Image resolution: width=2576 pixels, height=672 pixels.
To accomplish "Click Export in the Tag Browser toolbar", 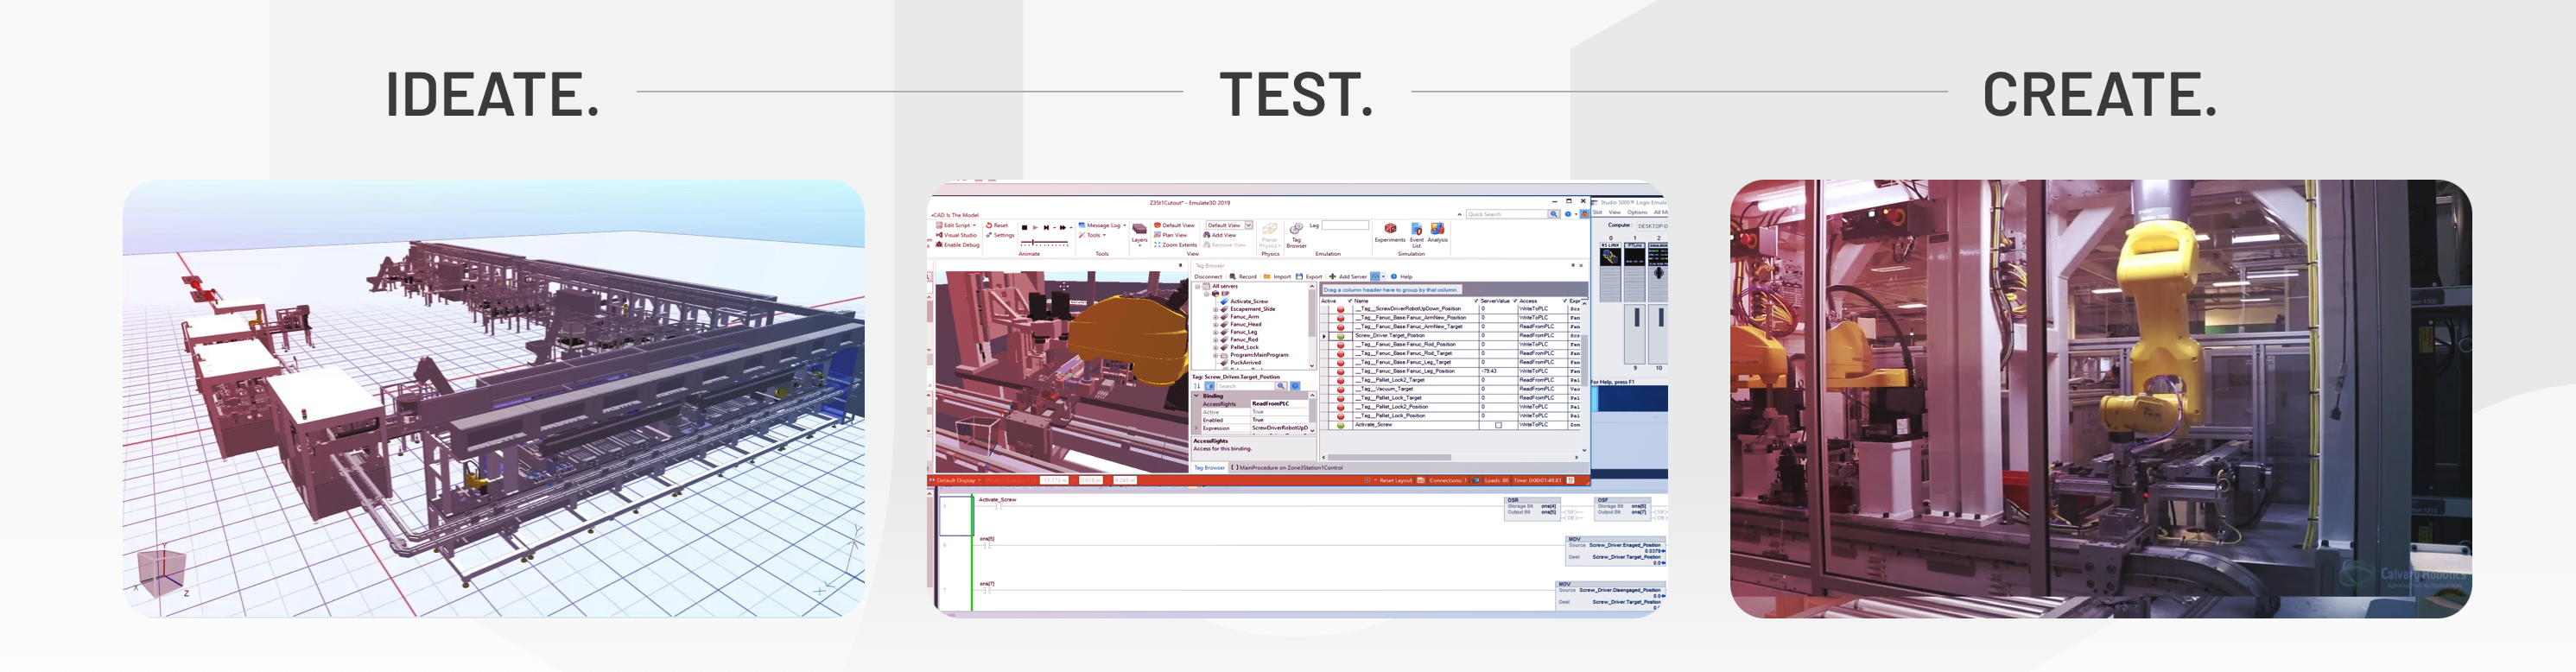I will click(1309, 276).
